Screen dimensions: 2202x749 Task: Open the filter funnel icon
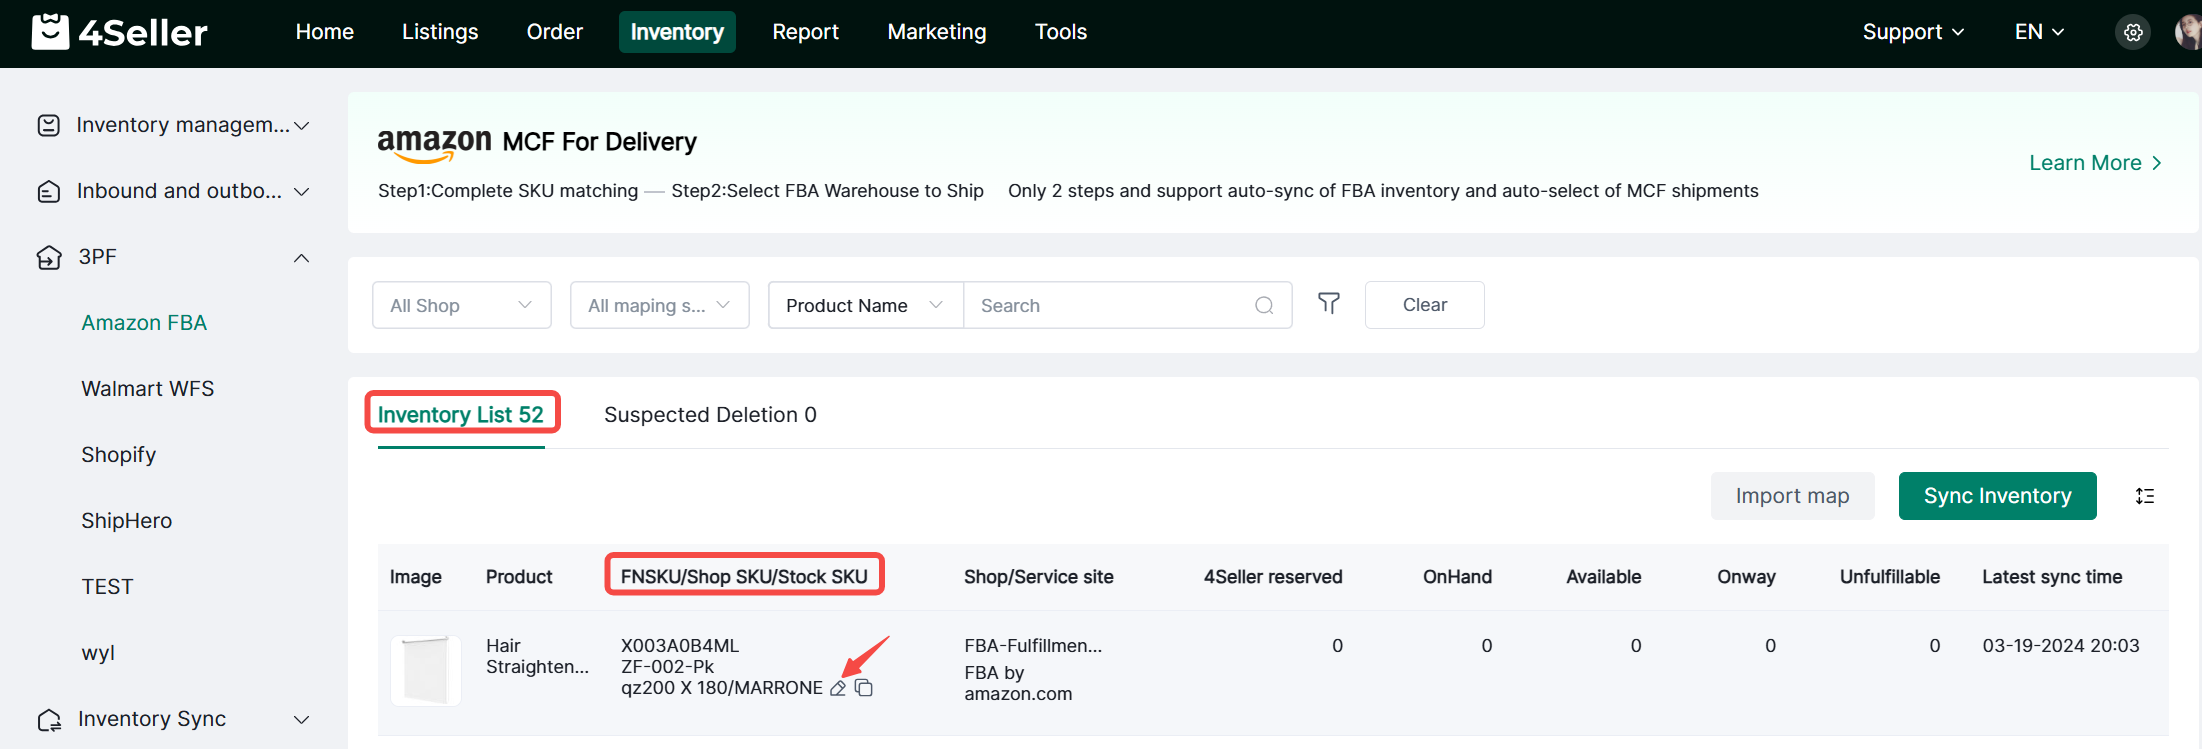pyautogui.click(x=1328, y=304)
